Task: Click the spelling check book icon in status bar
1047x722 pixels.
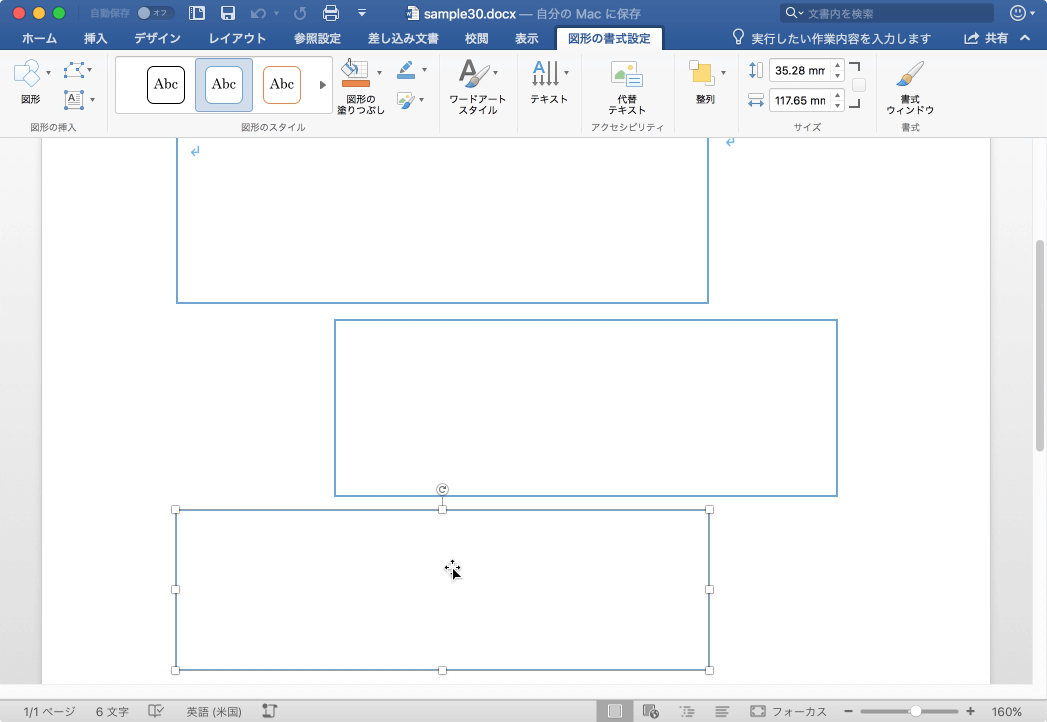Action: [156, 711]
